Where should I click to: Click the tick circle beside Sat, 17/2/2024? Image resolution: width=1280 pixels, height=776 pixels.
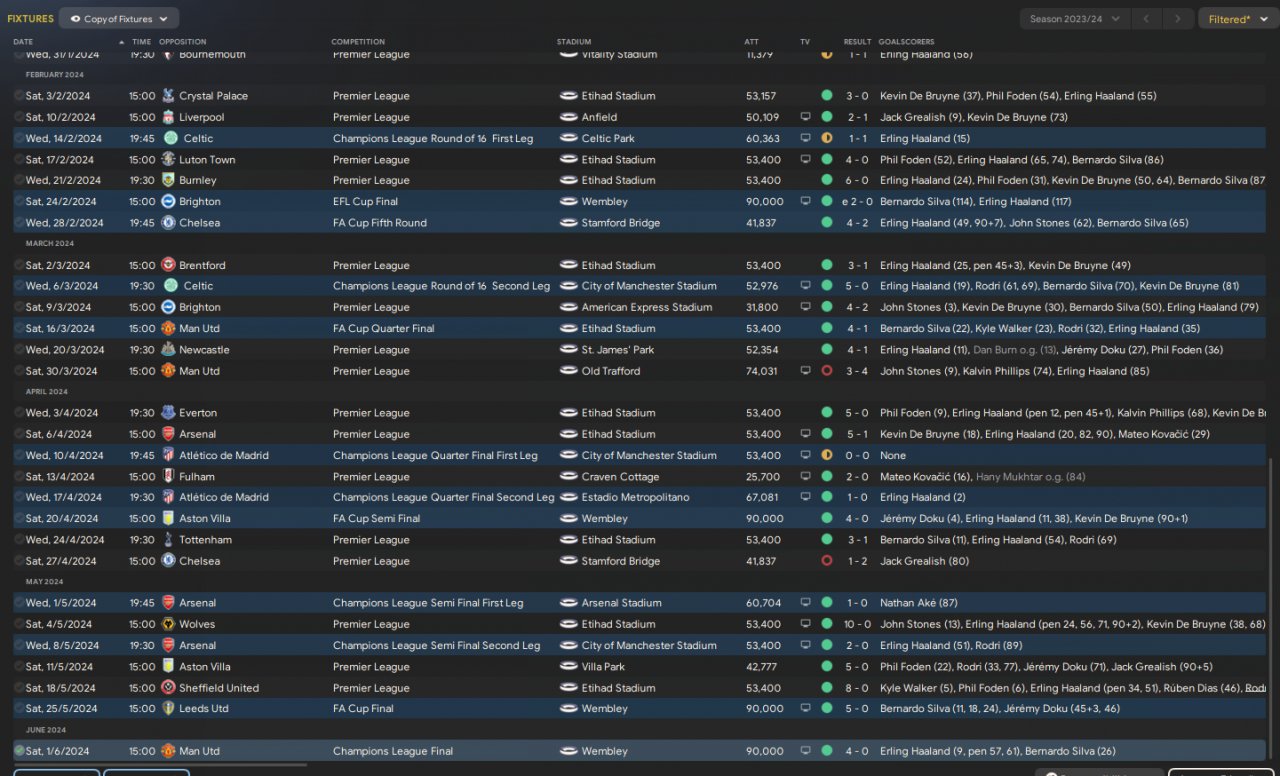pyautogui.click(x=19, y=159)
